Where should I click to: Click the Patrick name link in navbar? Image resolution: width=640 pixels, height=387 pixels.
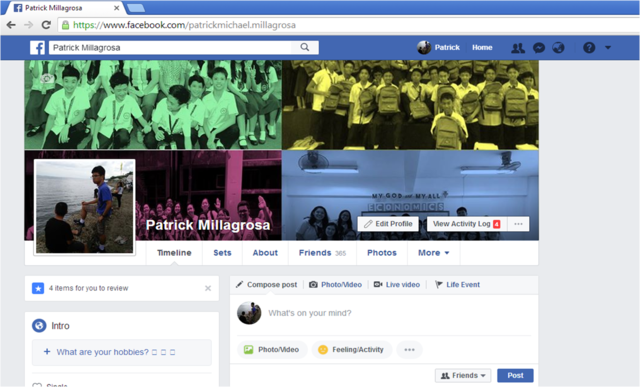(x=447, y=47)
